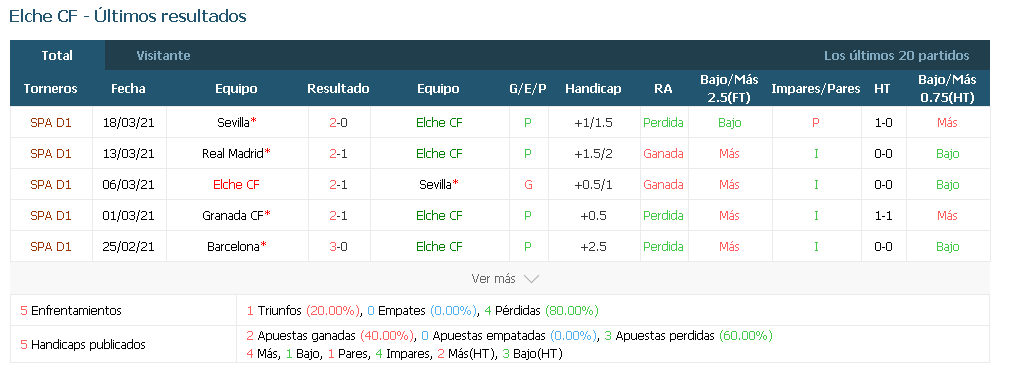This screenshot has height=374, width=1009.
Task: Click SPA D1 tournament in first row
Action: [x=51, y=122]
